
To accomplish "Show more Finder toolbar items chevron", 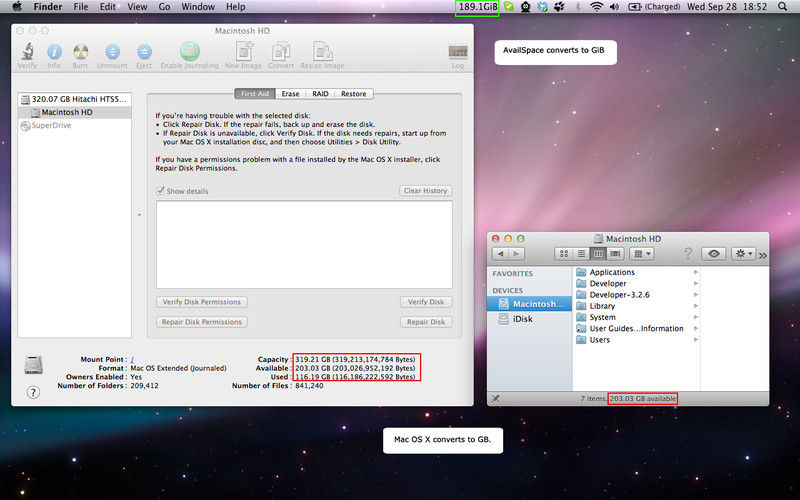I will pyautogui.click(x=763, y=255).
